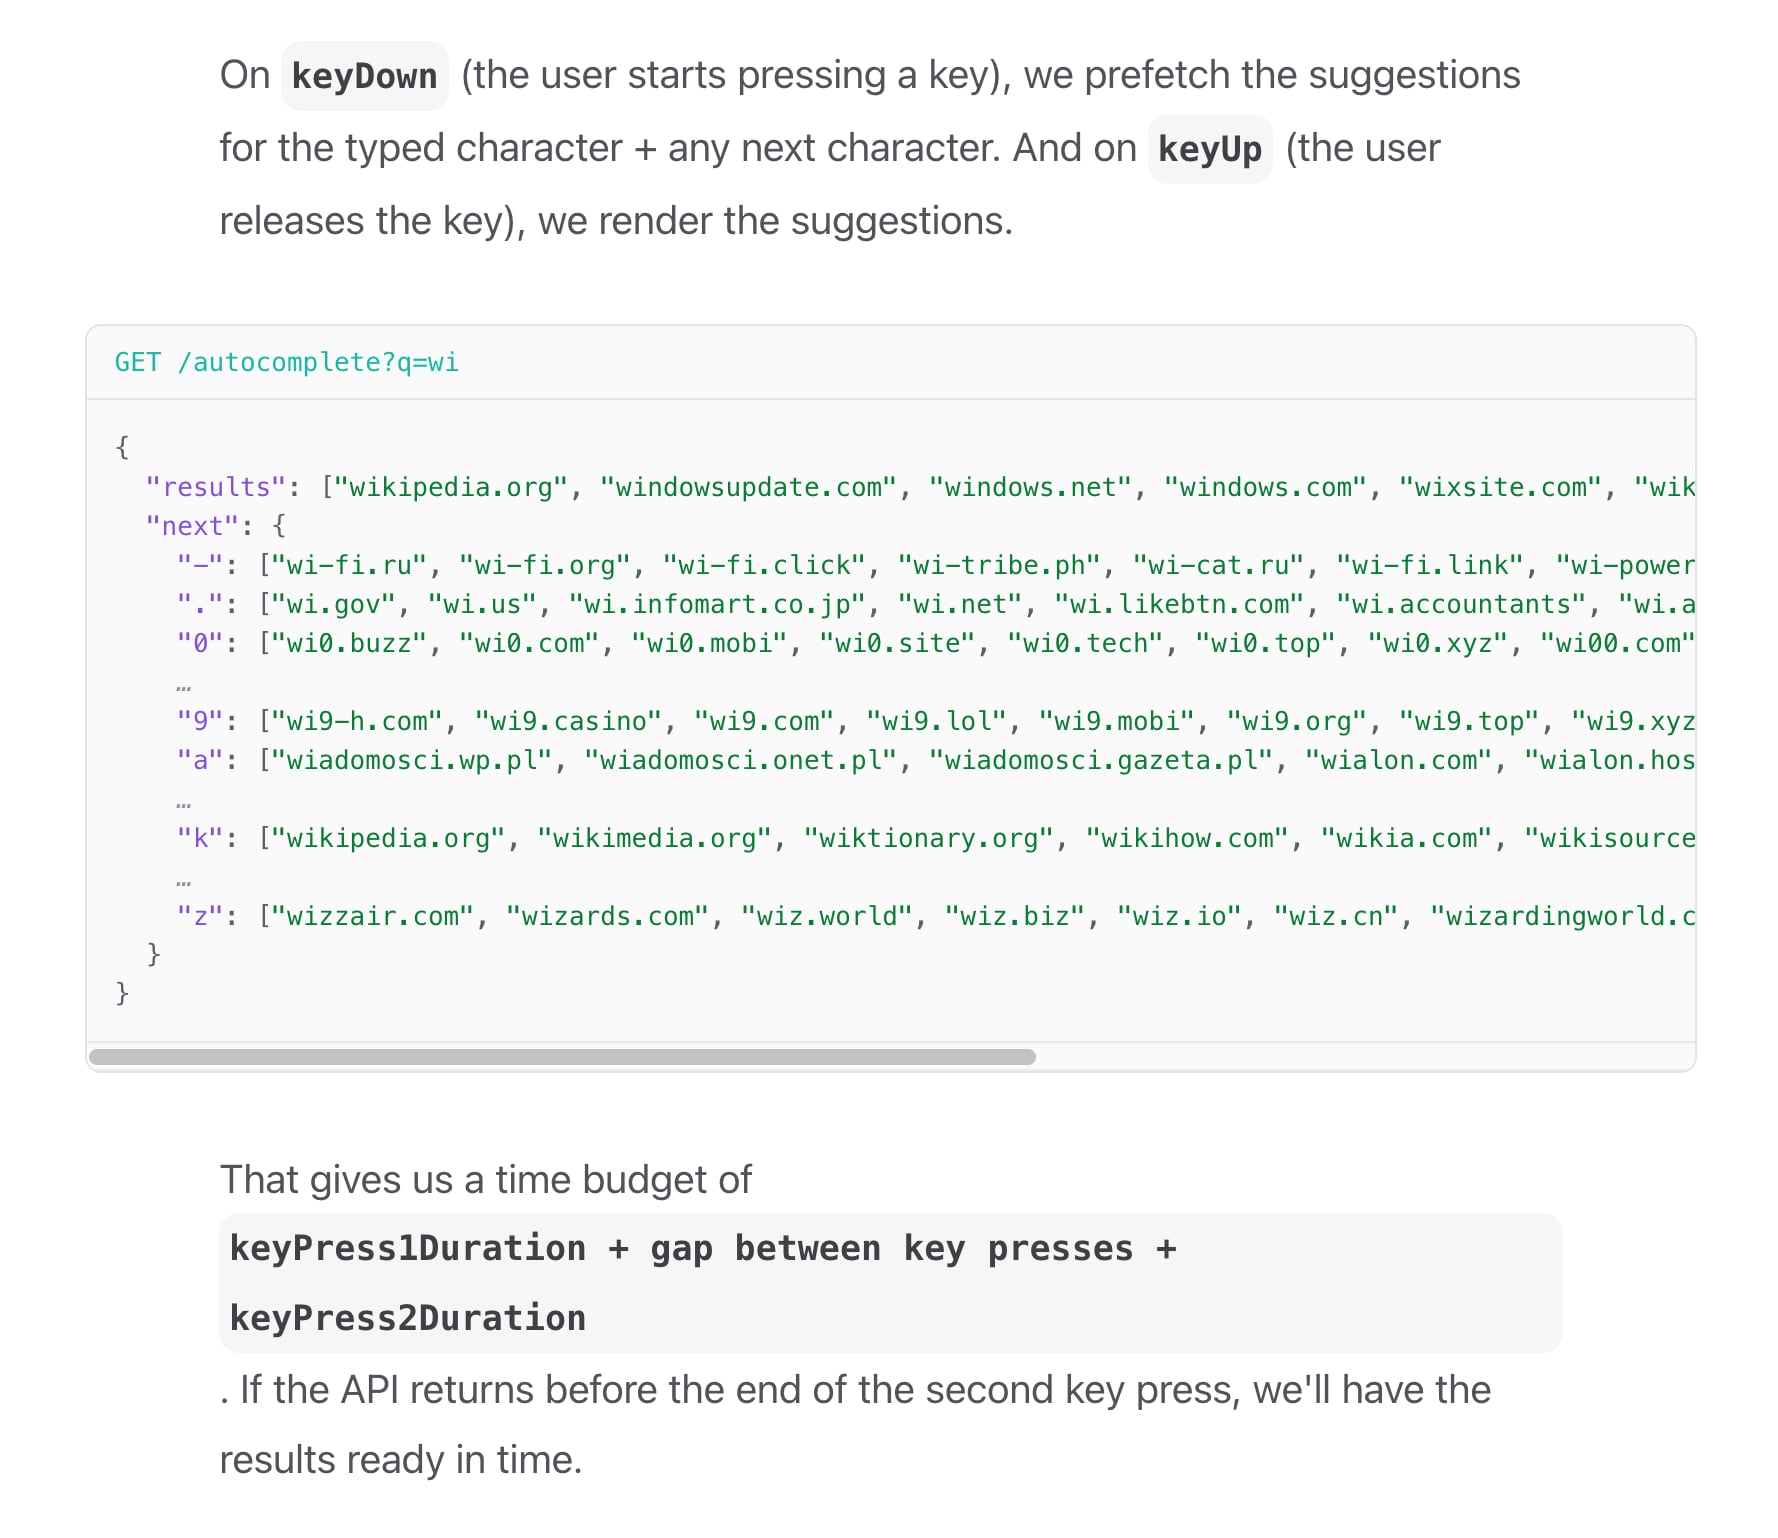This screenshot has height=1538, width=1778.
Task: Click the keyPress2Duration text
Action: click(x=408, y=1318)
